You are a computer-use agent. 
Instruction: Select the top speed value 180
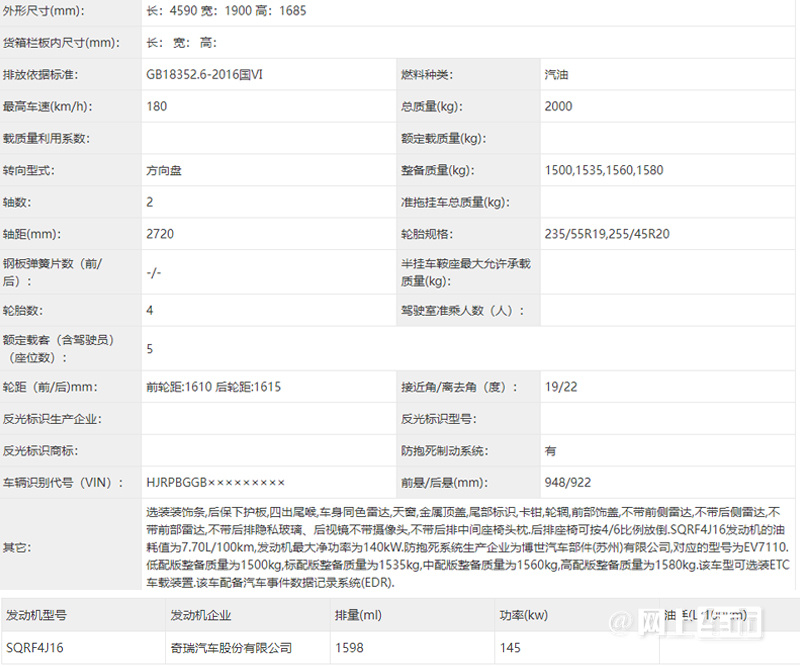[x=157, y=106]
